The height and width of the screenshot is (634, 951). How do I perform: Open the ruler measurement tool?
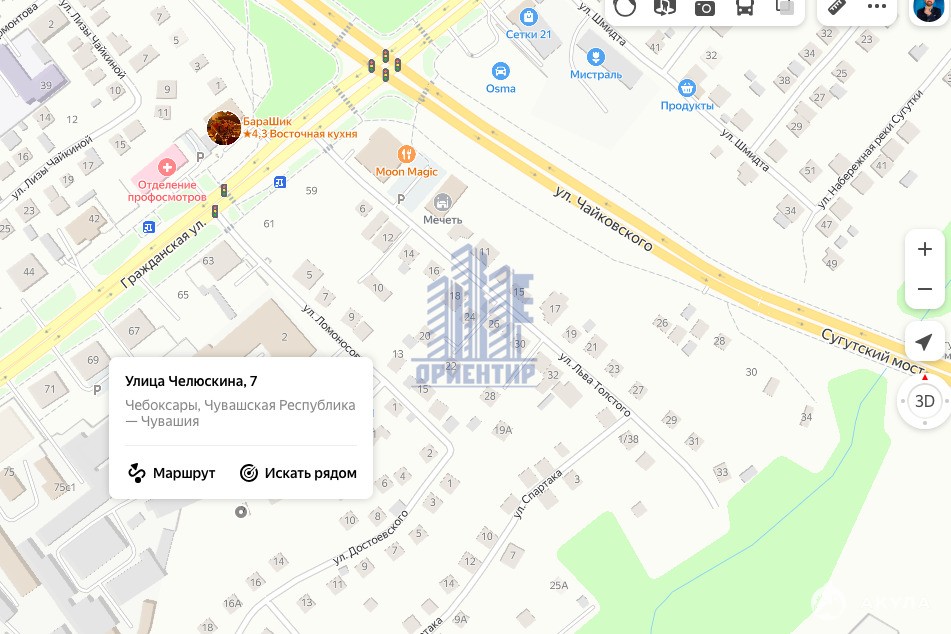click(x=838, y=7)
